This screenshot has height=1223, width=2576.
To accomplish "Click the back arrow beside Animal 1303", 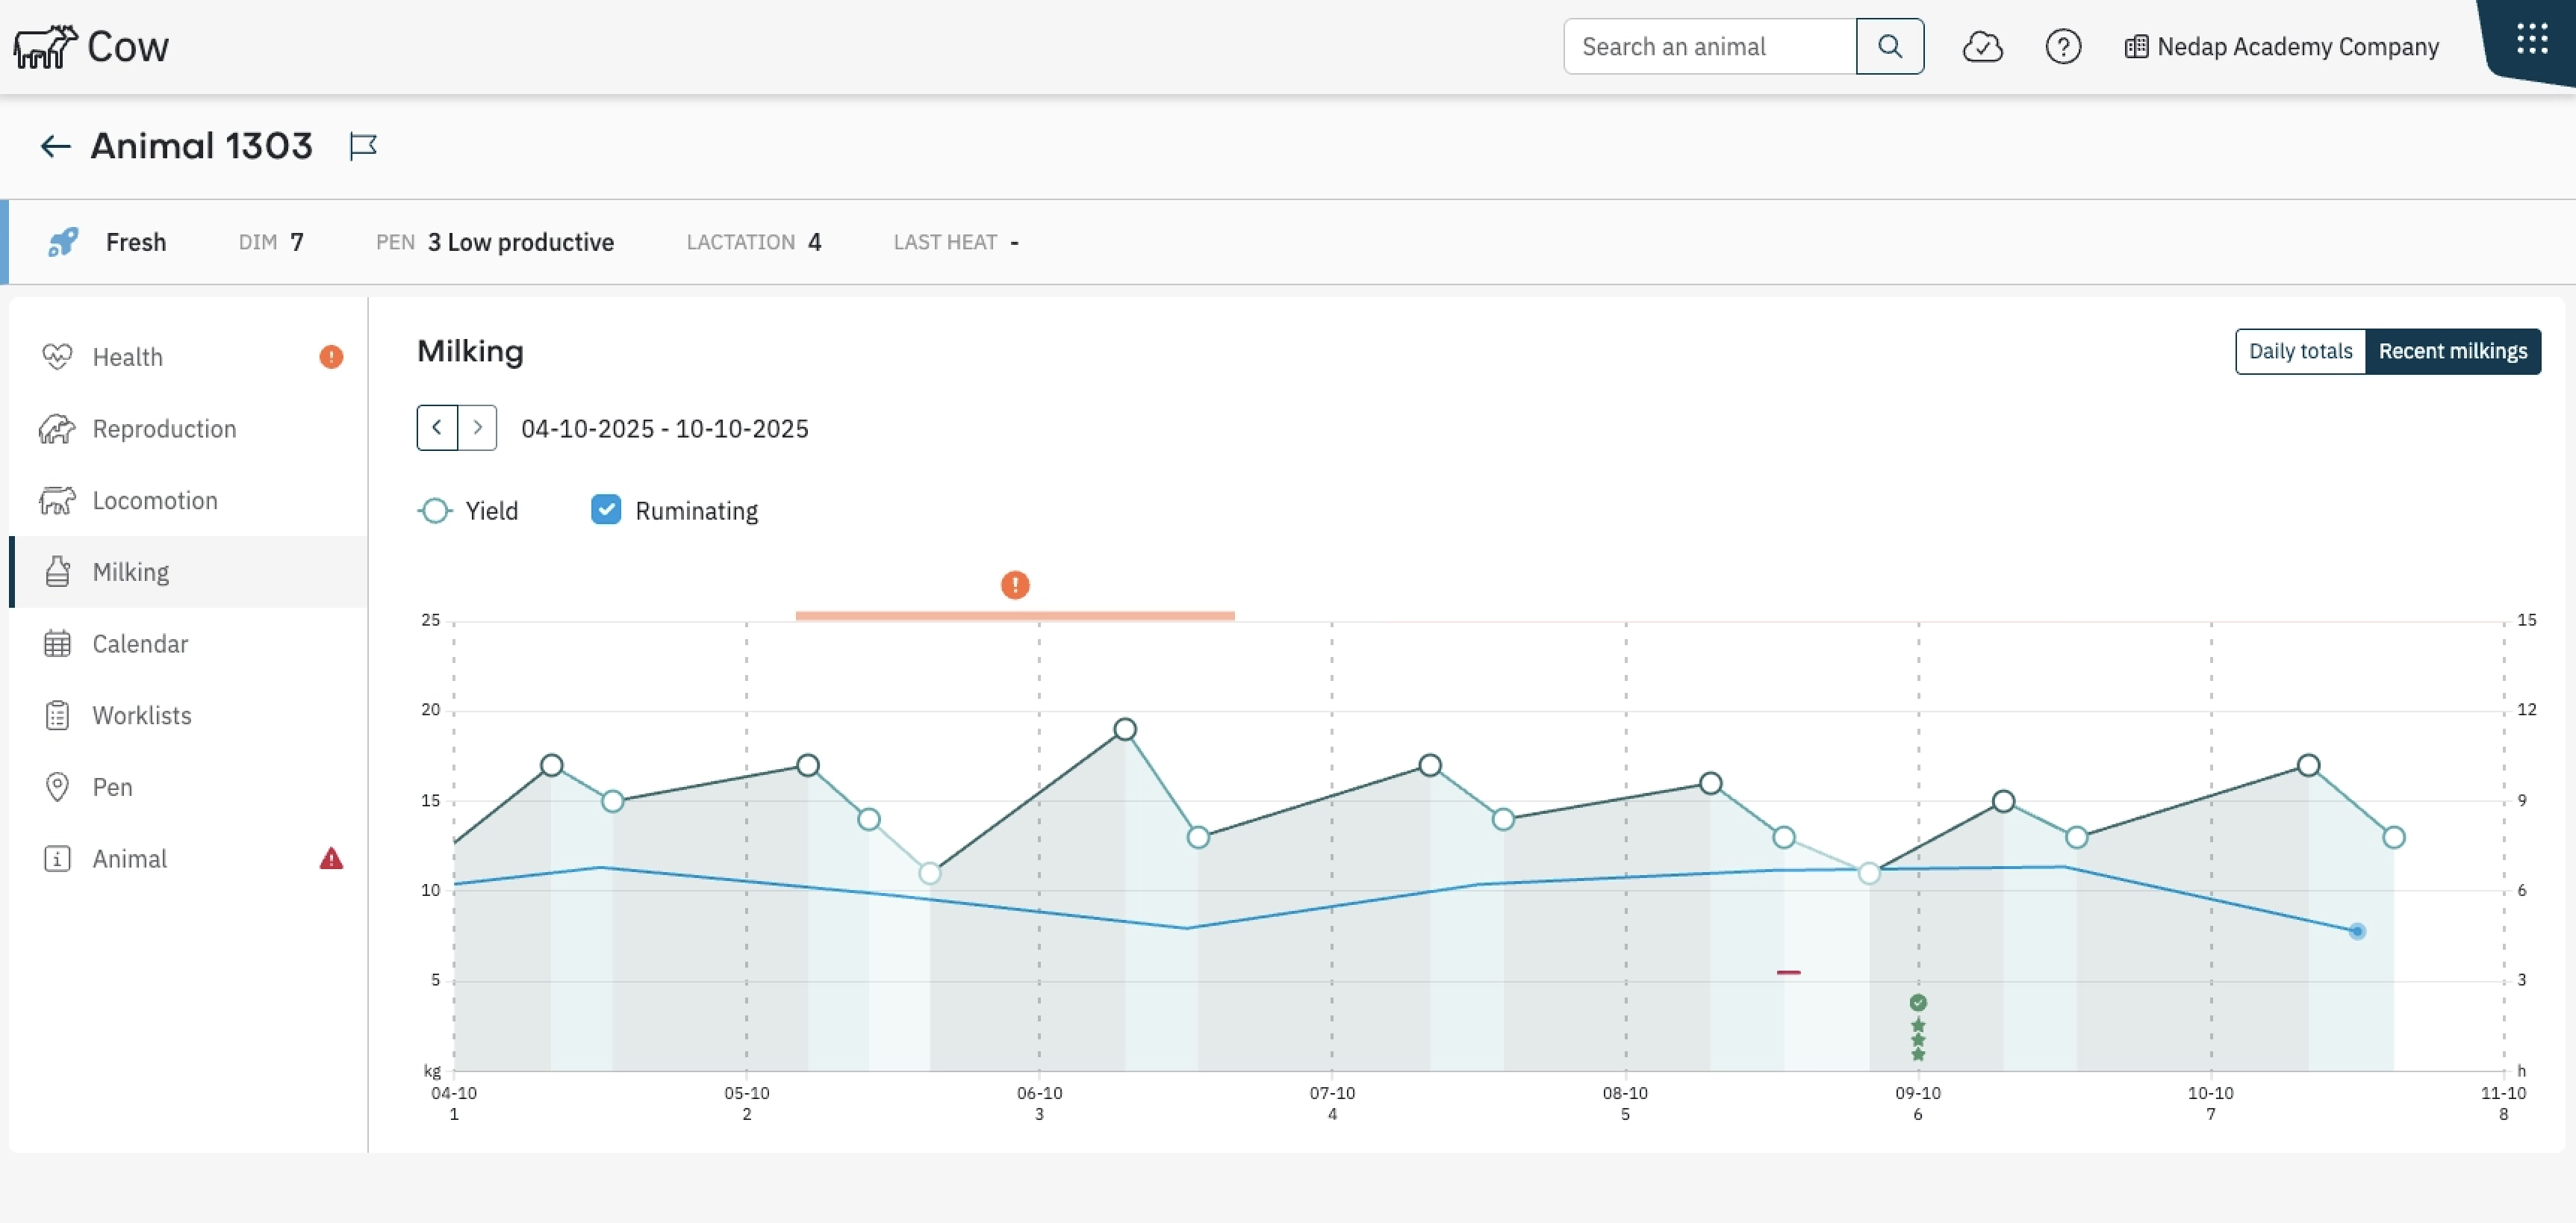I will (x=55, y=147).
